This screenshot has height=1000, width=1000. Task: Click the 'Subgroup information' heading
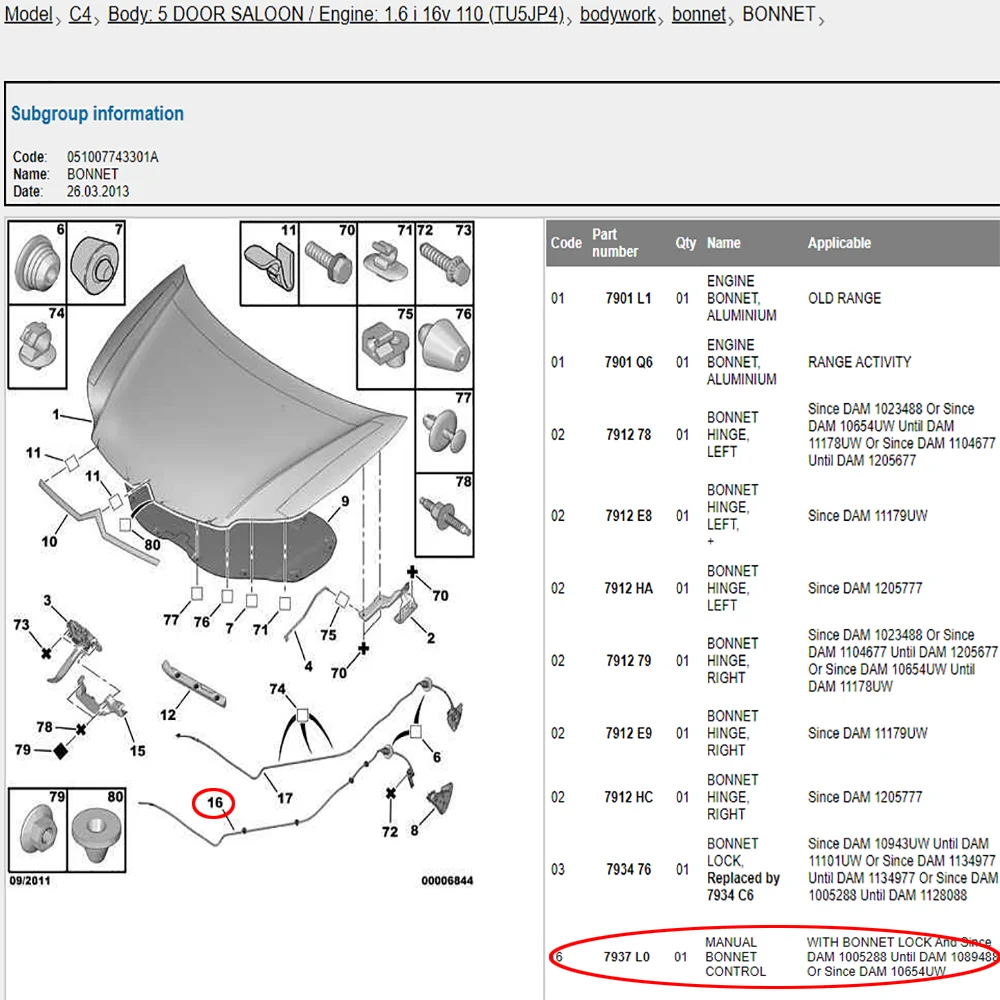[x=98, y=114]
